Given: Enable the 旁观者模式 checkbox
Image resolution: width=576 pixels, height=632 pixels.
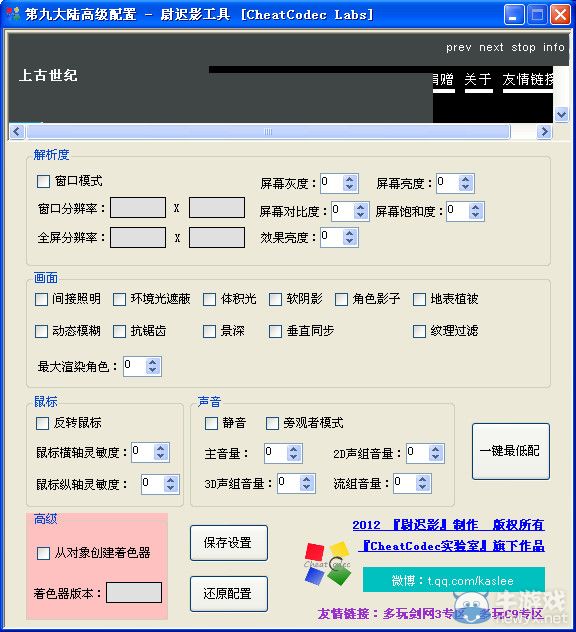Looking at the screenshot, I should click(x=272, y=424).
